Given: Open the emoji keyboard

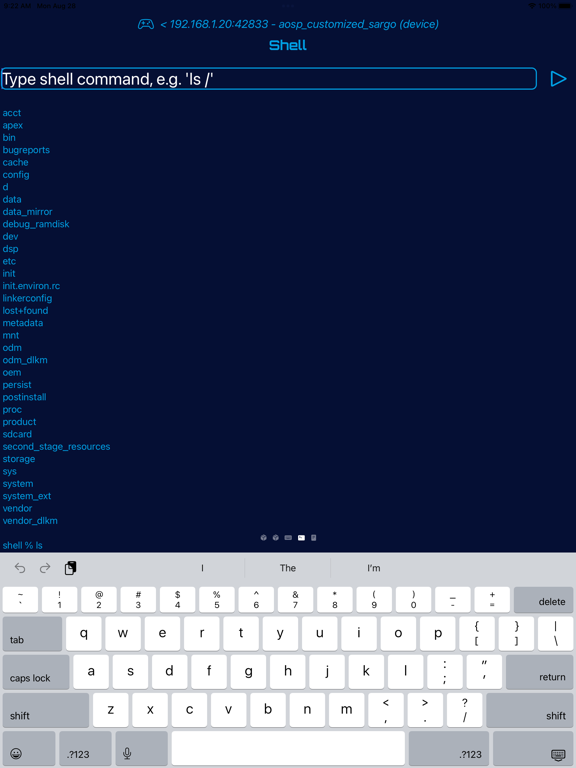Looking at the screenshot, I should pos(29,749).
